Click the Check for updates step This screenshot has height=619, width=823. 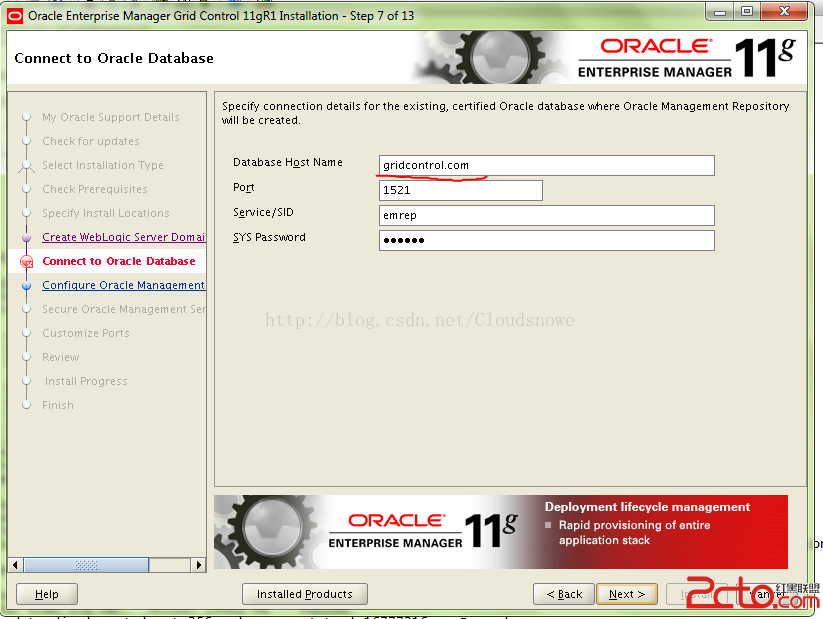click(x=91, y=141)
